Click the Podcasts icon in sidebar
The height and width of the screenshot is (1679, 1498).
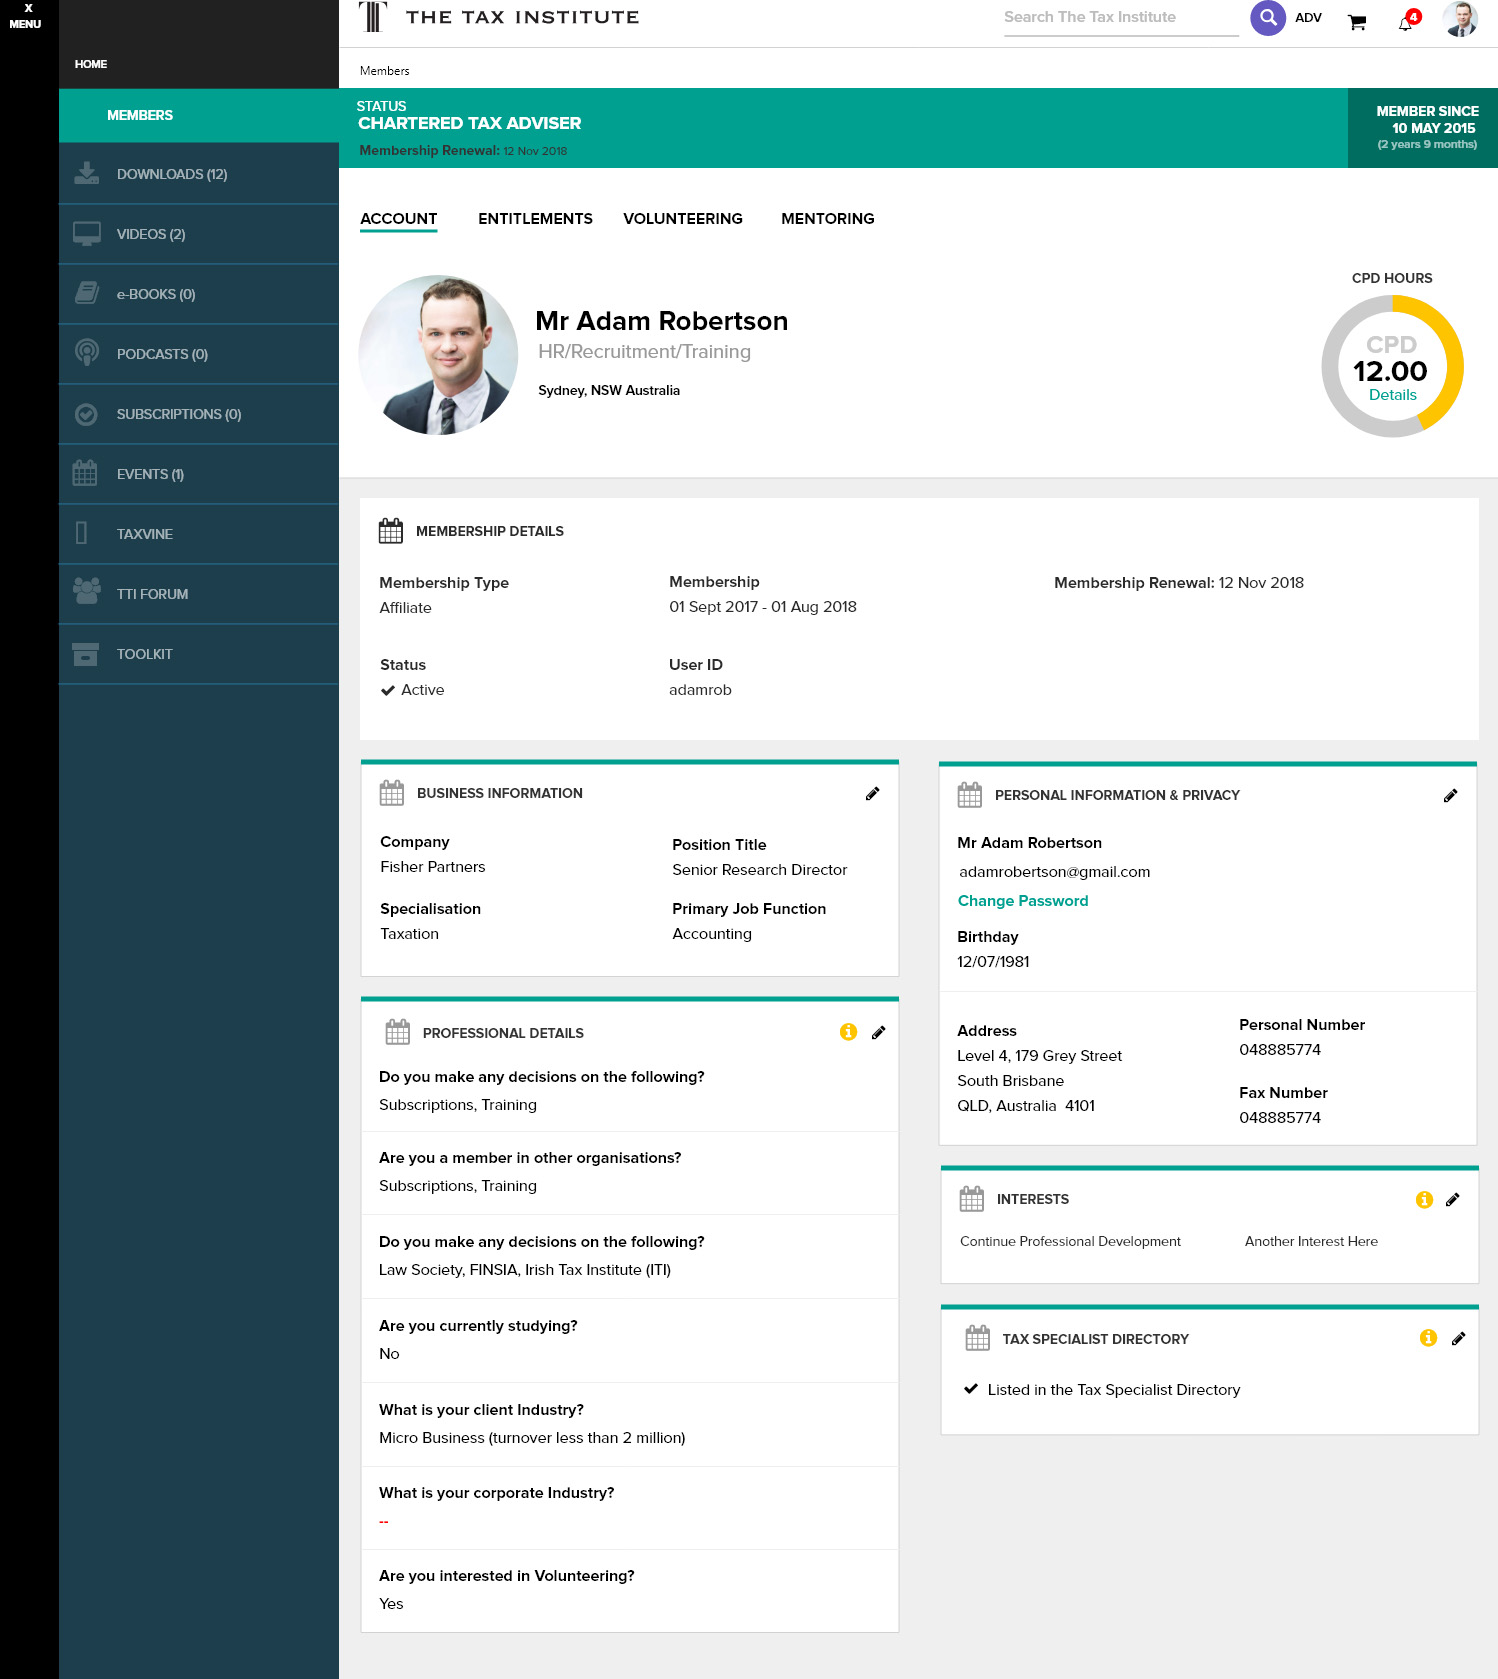coord(87,353)
